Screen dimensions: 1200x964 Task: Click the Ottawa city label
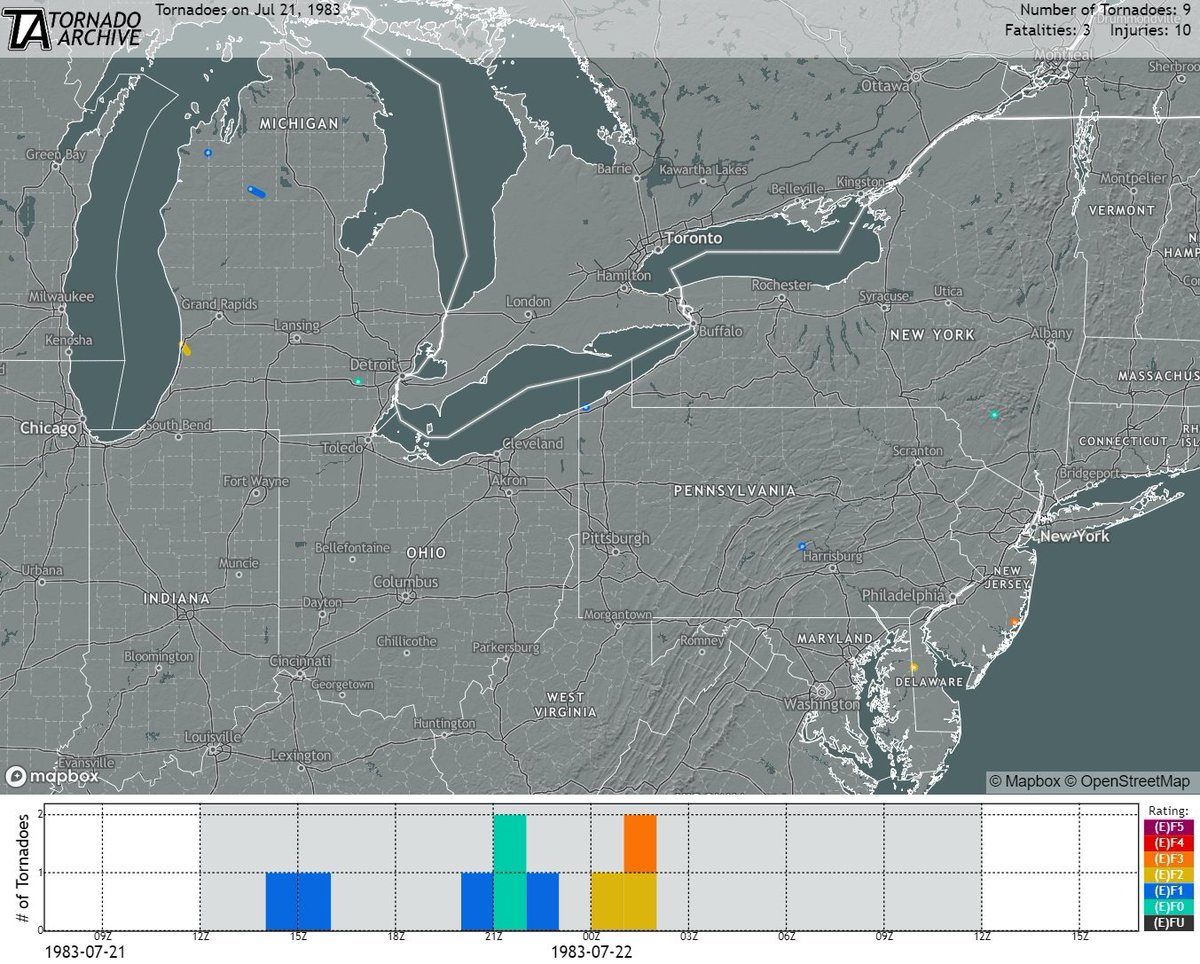[x=883, y=87]
